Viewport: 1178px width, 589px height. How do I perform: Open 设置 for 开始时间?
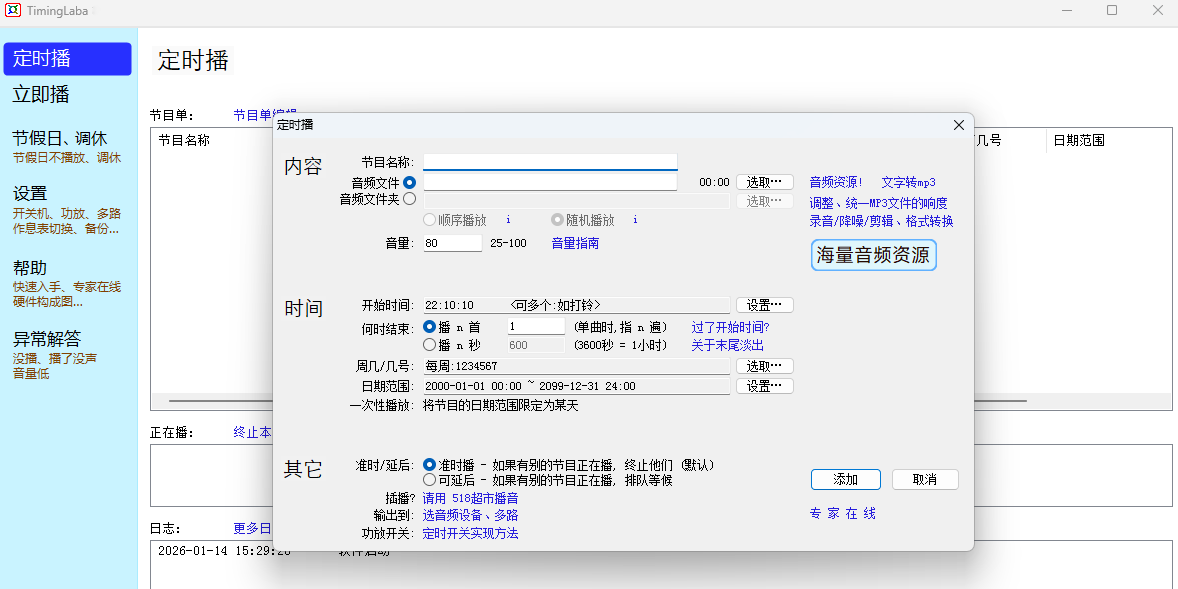click(x=765, y=305)
